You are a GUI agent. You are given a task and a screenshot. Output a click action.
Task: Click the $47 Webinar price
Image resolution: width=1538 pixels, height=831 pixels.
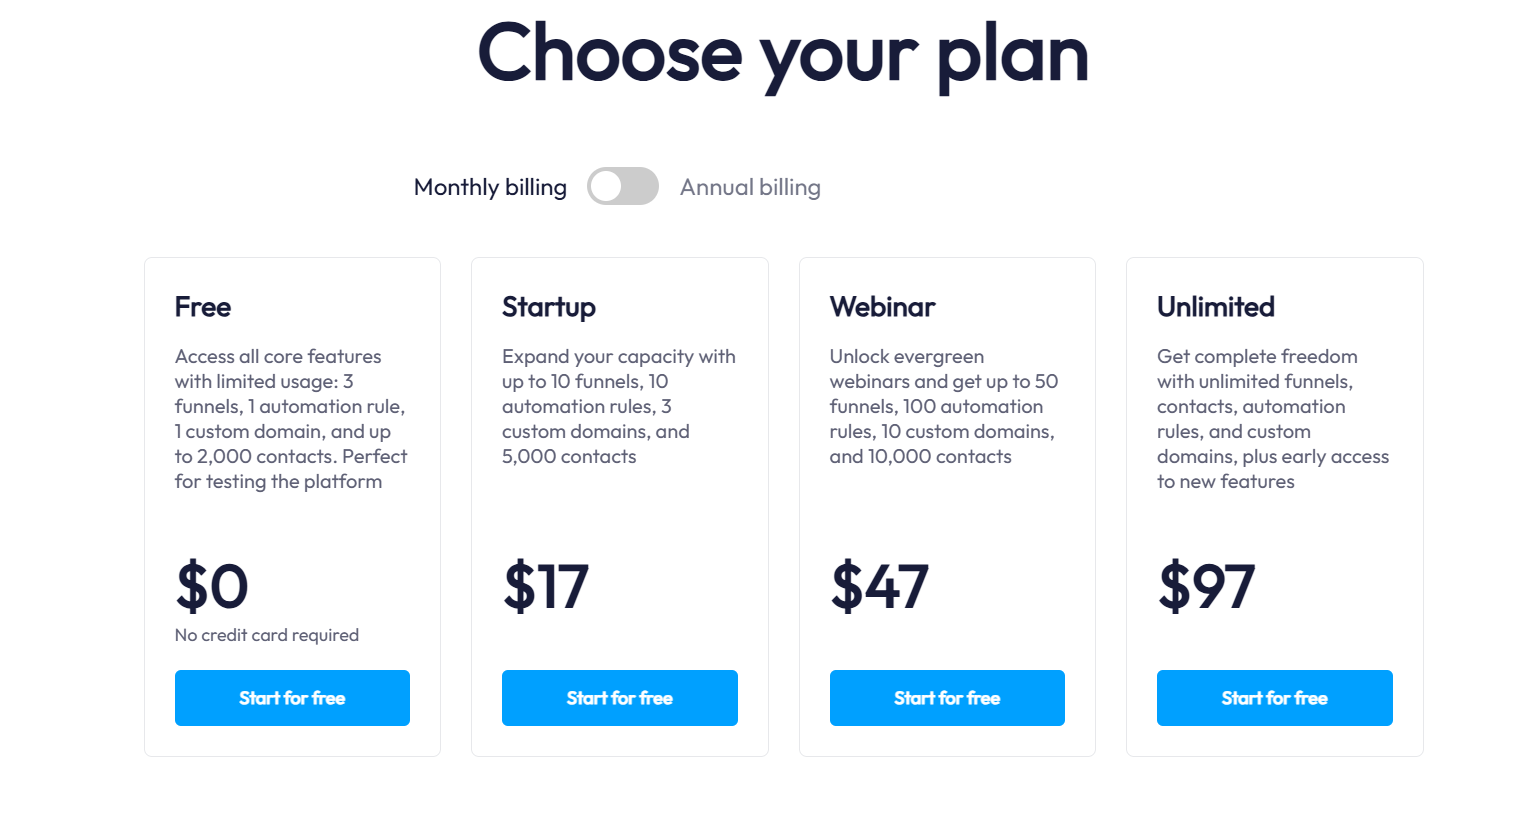pyautogui.click(x=879, y=588)
